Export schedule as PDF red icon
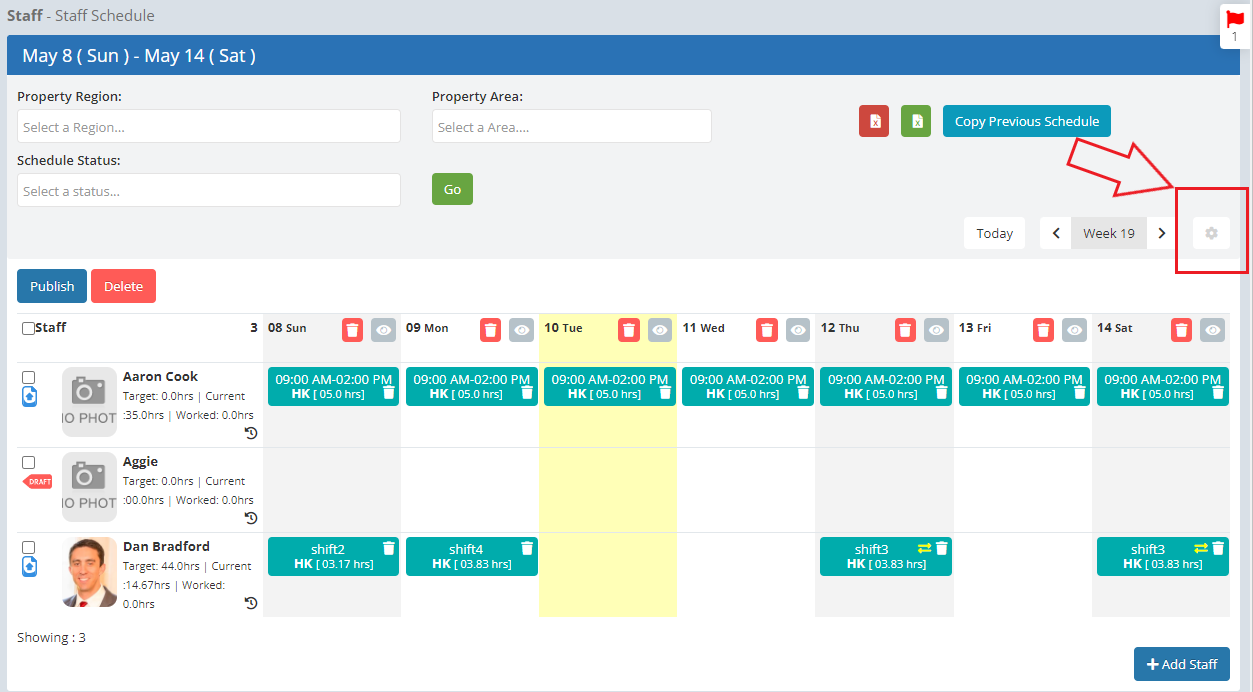 pyautogui.click(x=875, y=121)
